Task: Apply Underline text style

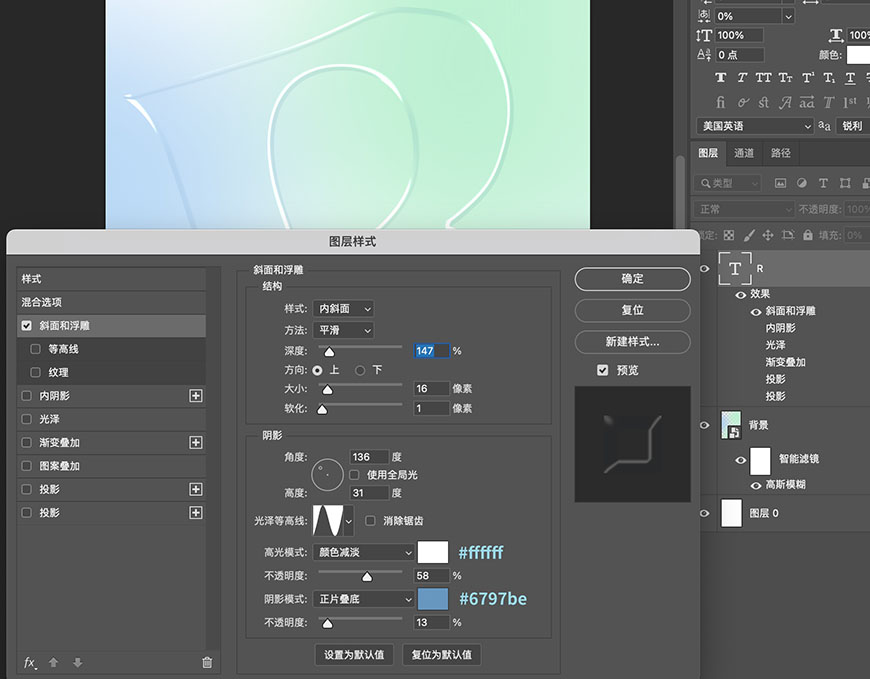Action: (850, 78)
